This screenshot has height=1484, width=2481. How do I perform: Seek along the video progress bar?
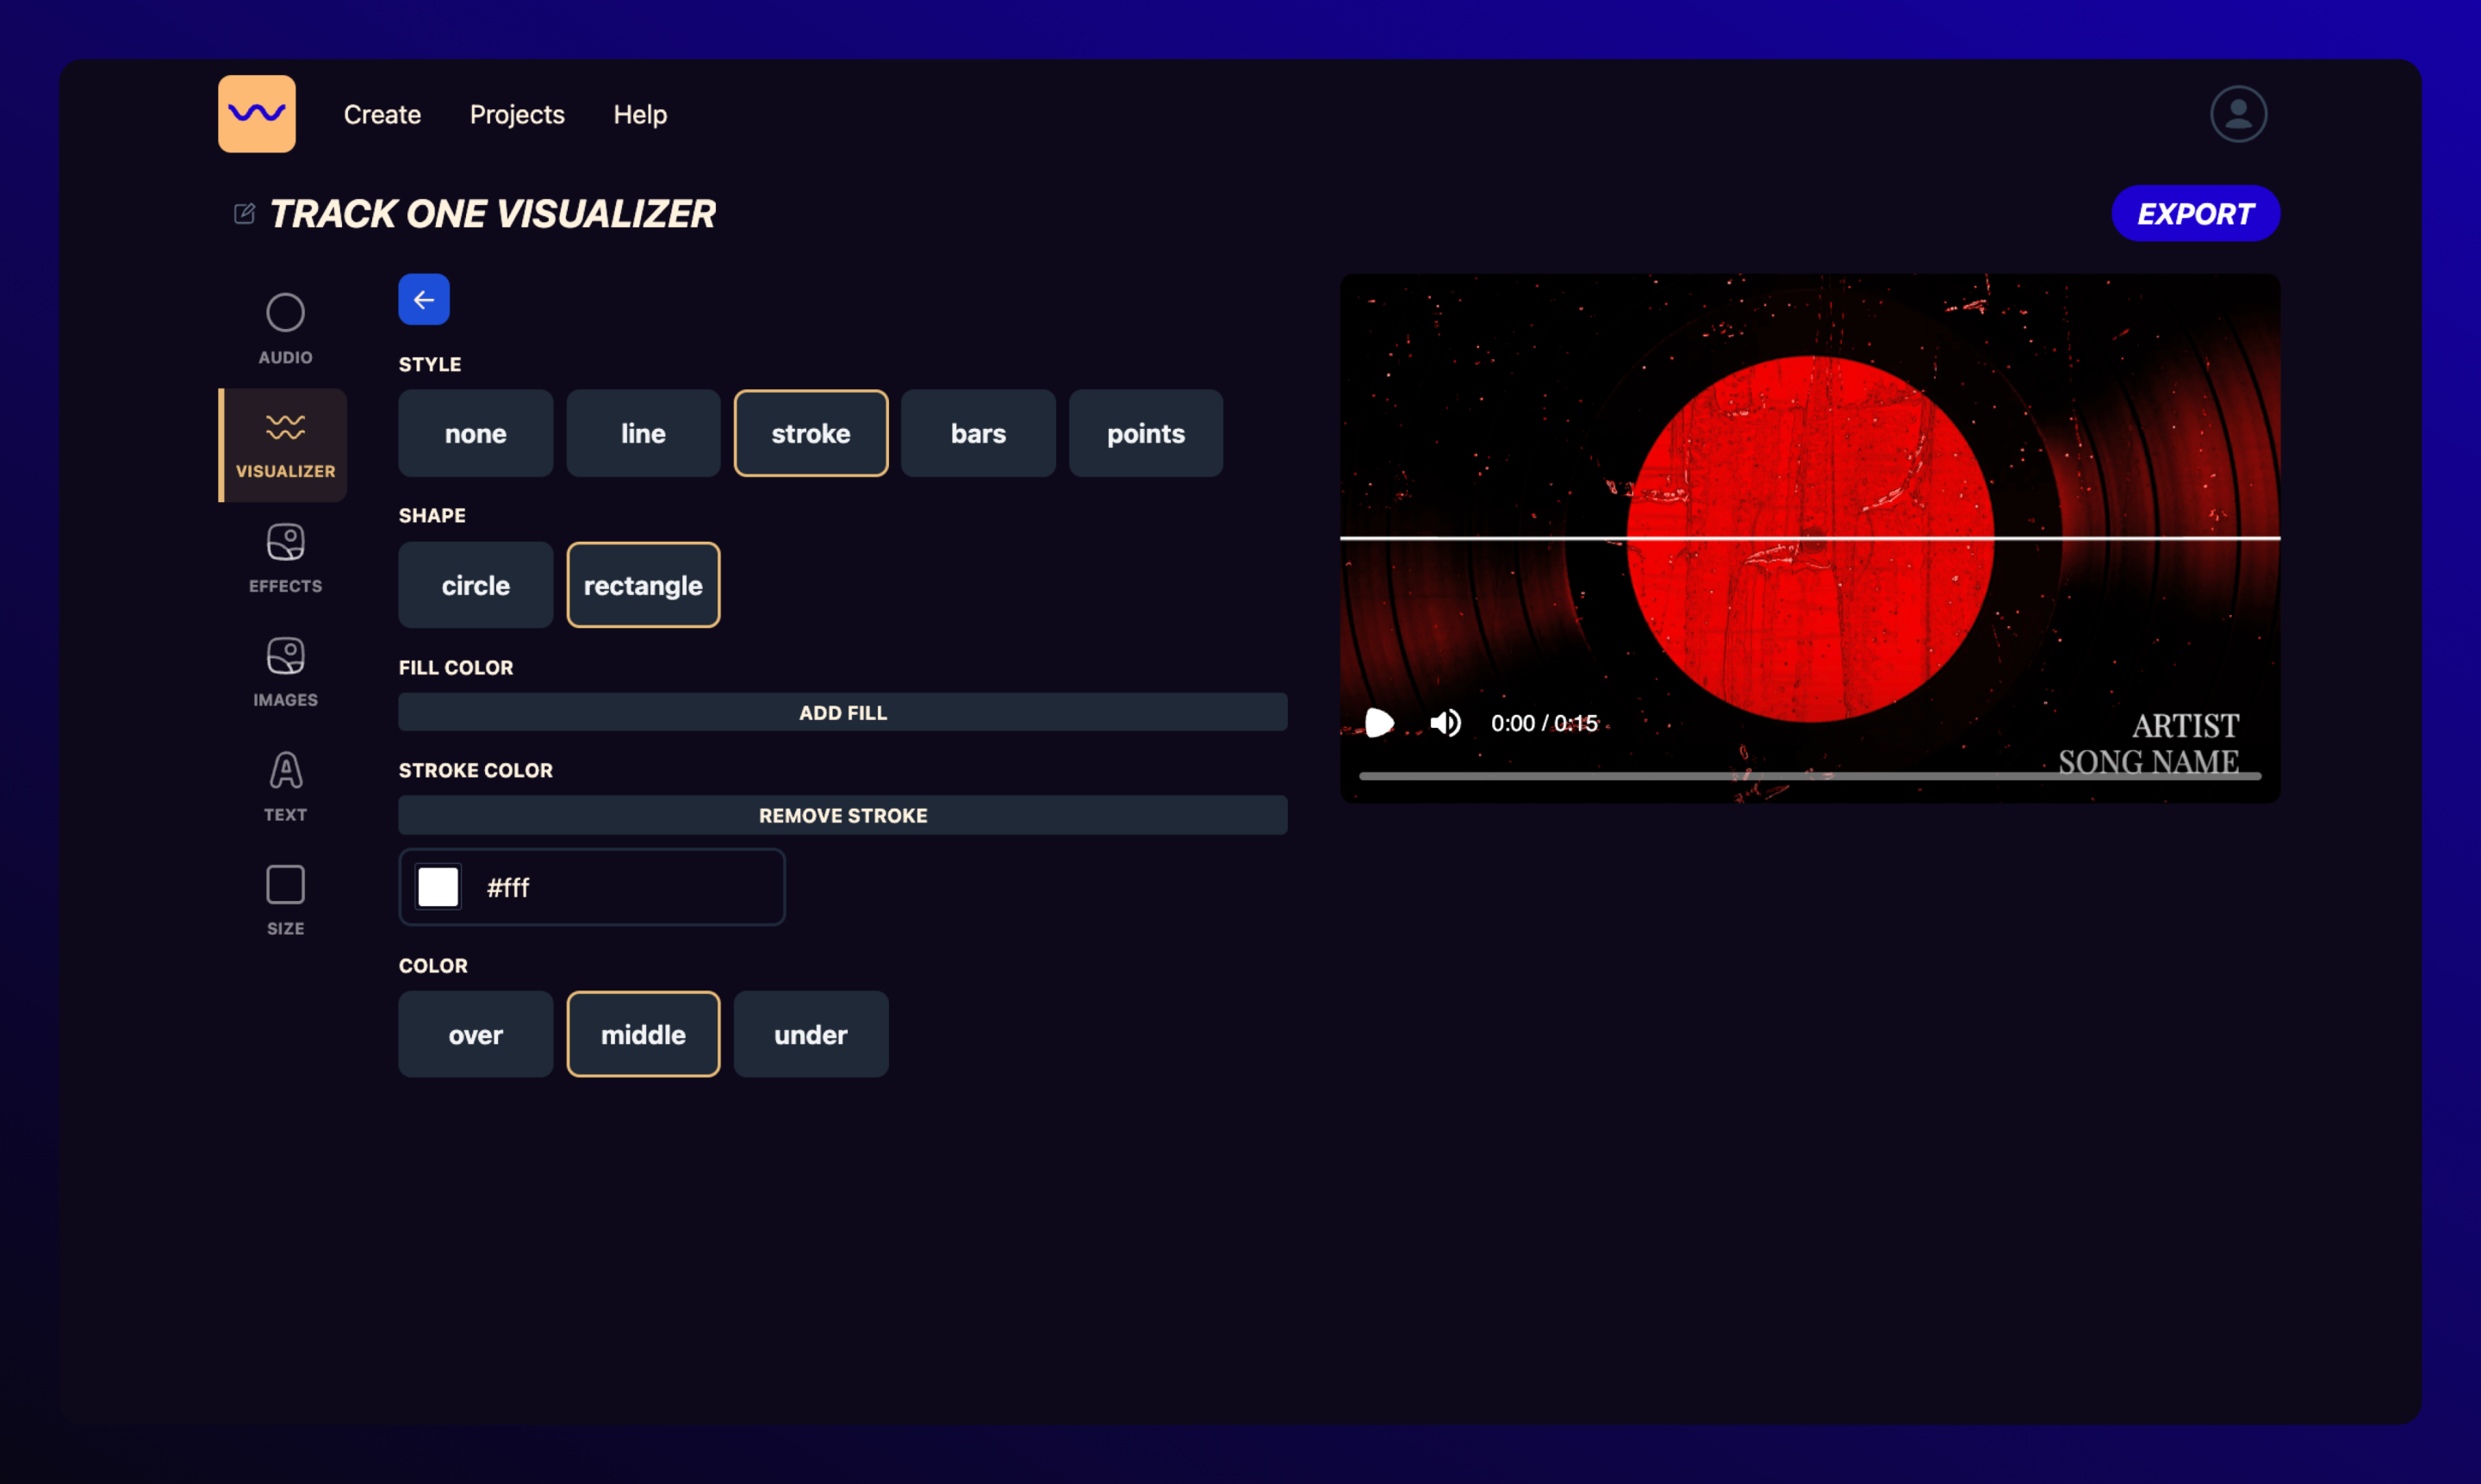(x=1809, y=776)
